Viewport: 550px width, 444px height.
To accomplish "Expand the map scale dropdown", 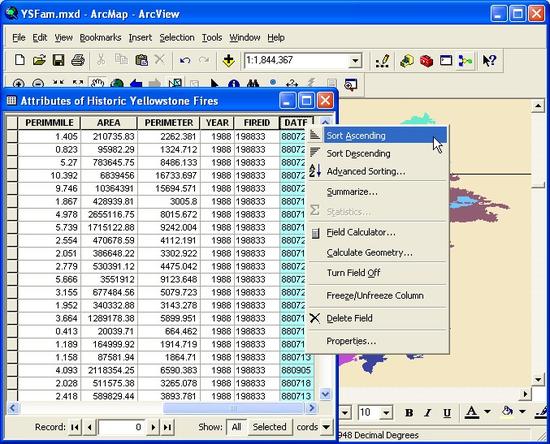I will (x=355, y=61).
